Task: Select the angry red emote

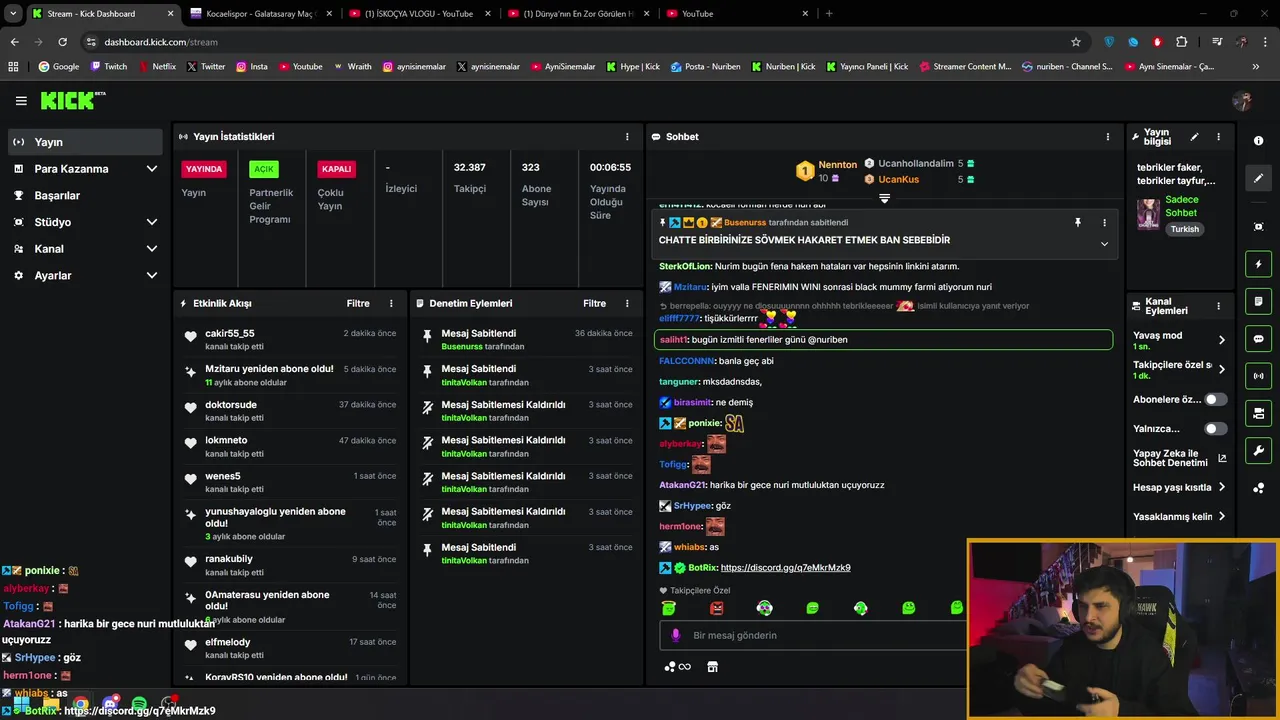Action: [716, 608]
